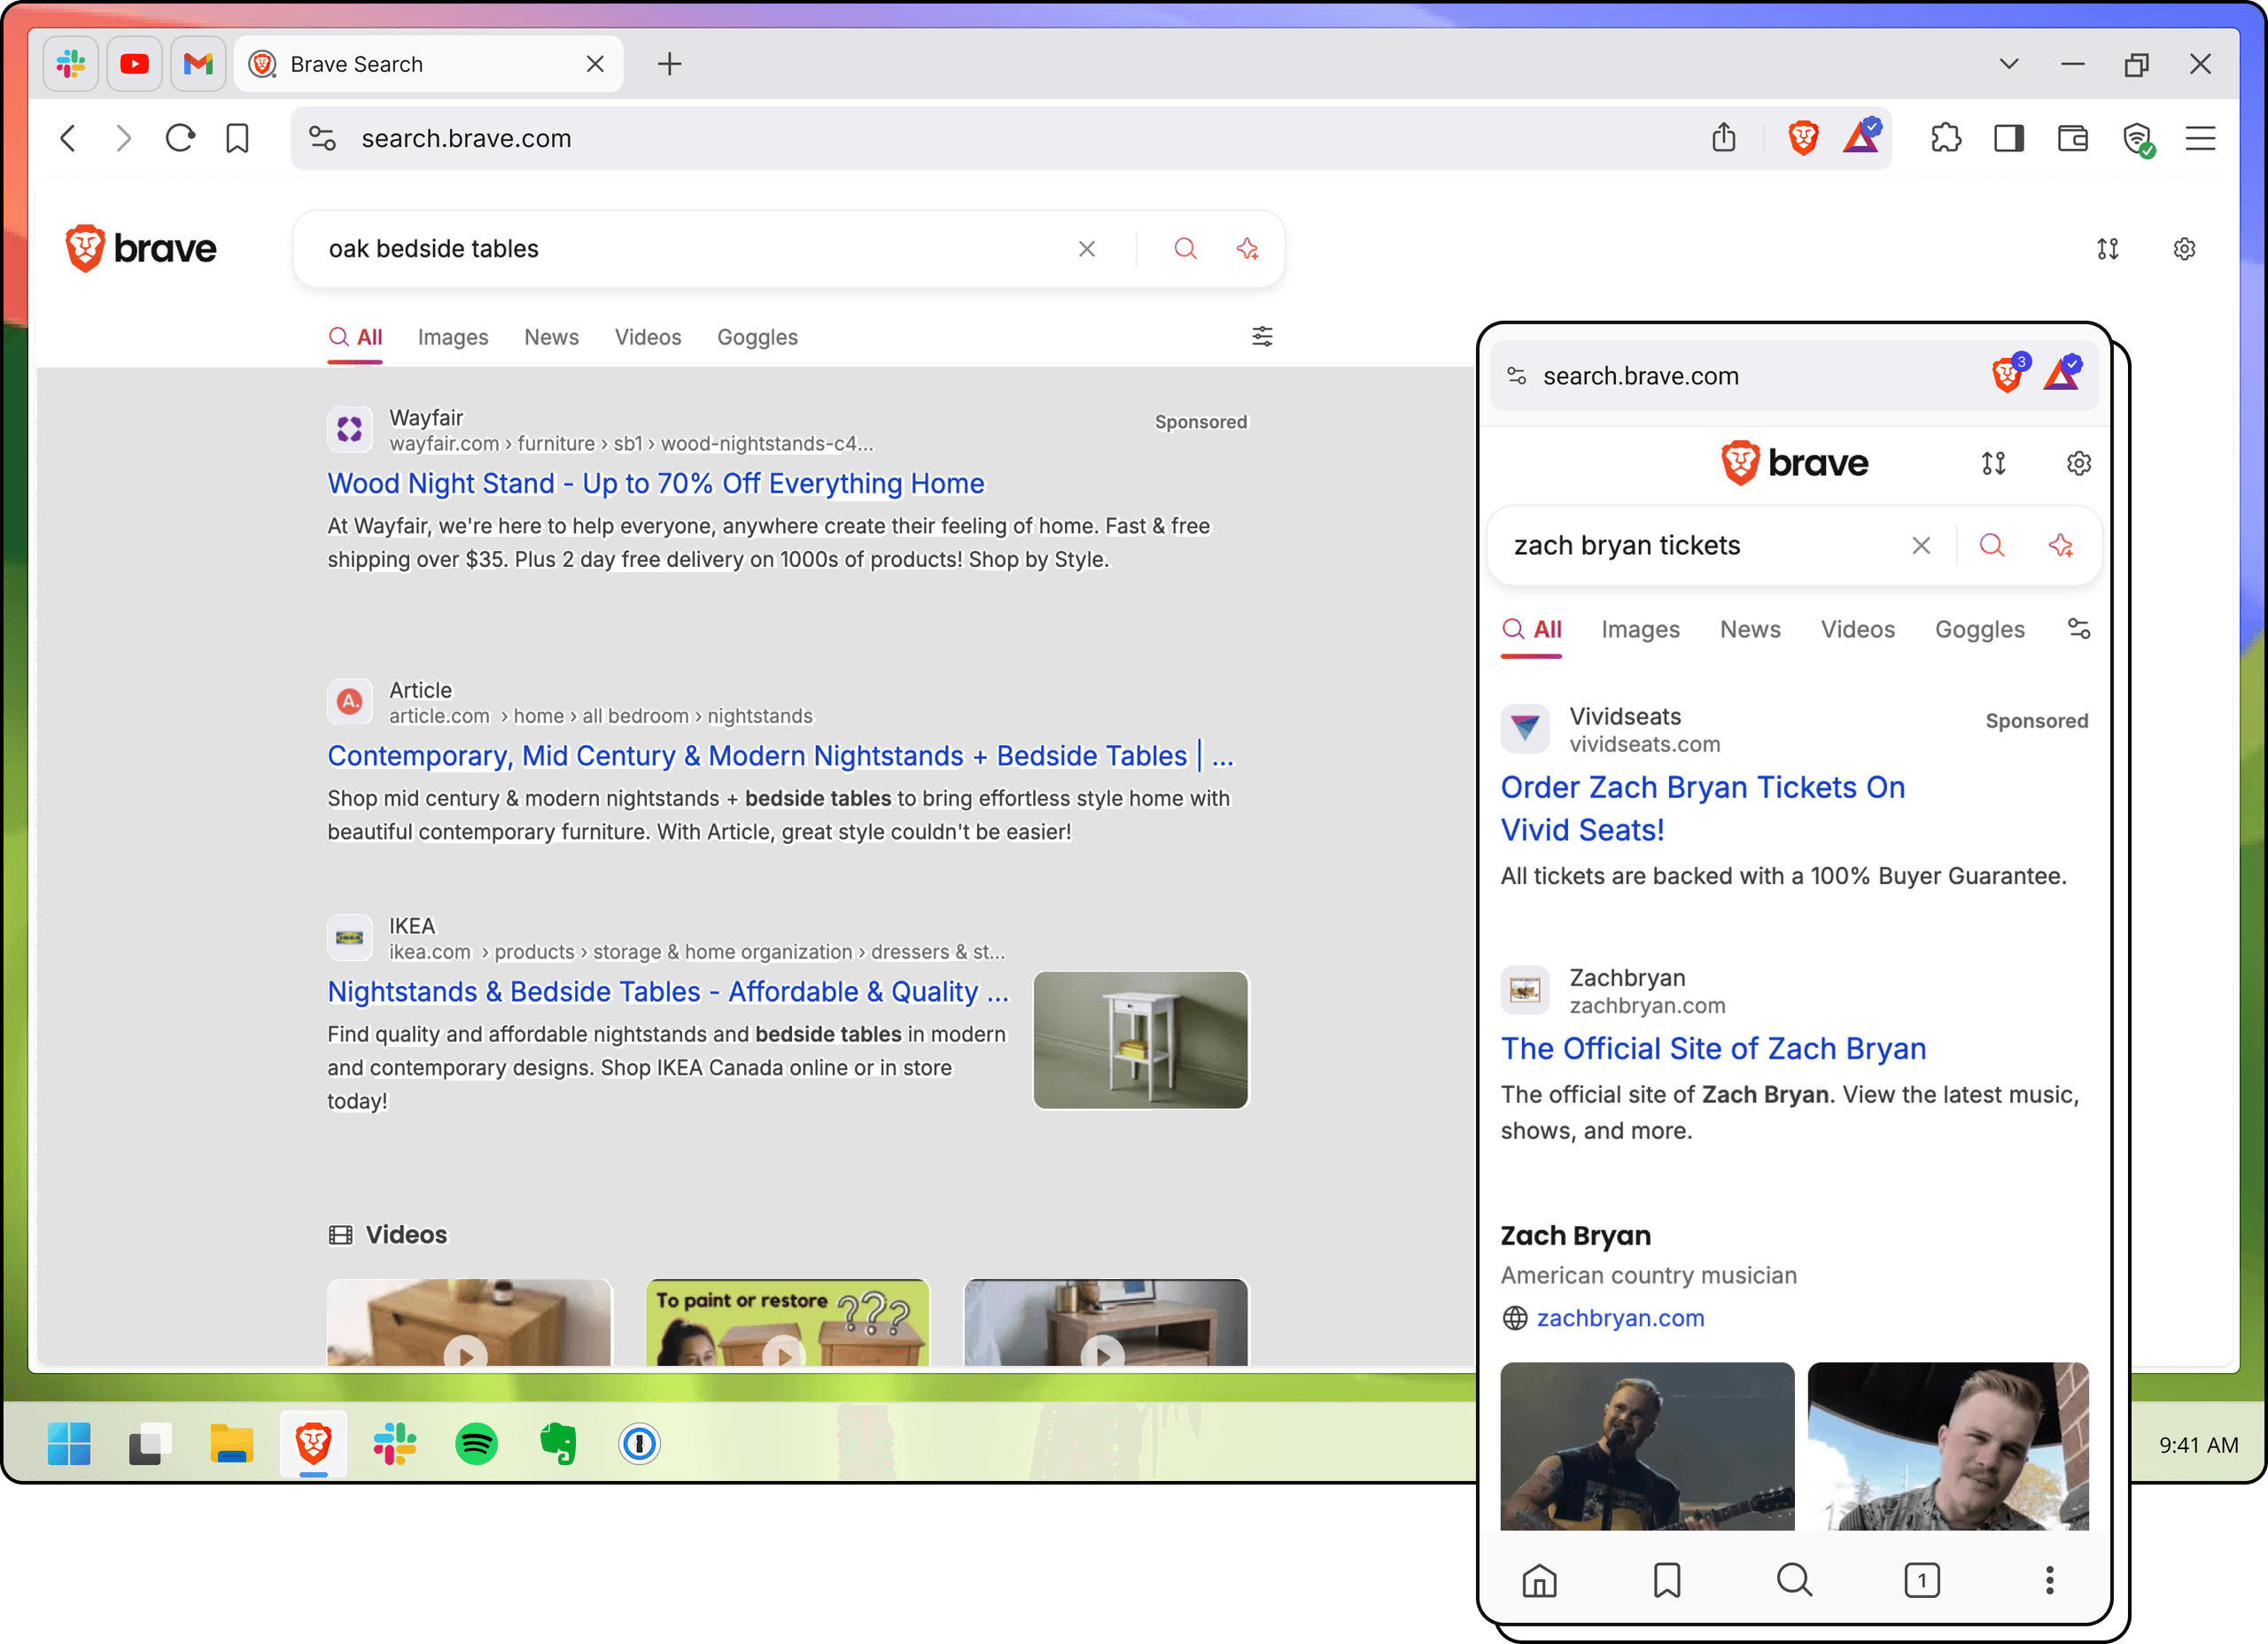Open Windows Start menu
The height and width of the screenshot is (1644, 2268).
[69, 1443]
